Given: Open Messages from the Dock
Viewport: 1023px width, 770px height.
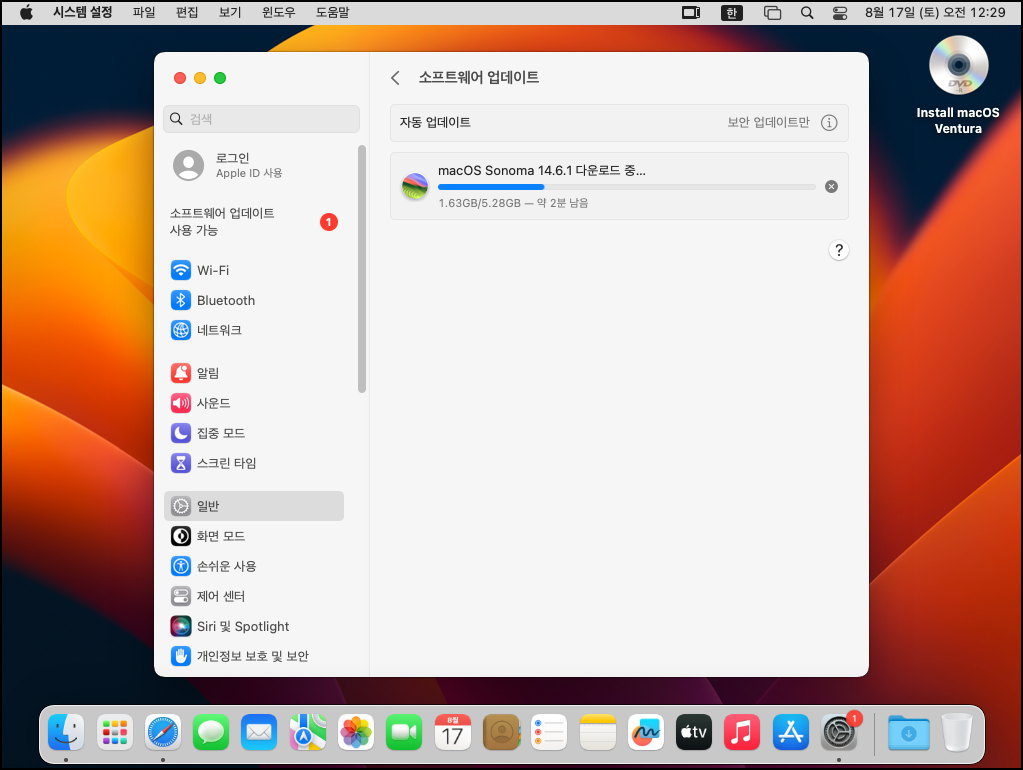Looking at the screenshot, I should (211, 732).
